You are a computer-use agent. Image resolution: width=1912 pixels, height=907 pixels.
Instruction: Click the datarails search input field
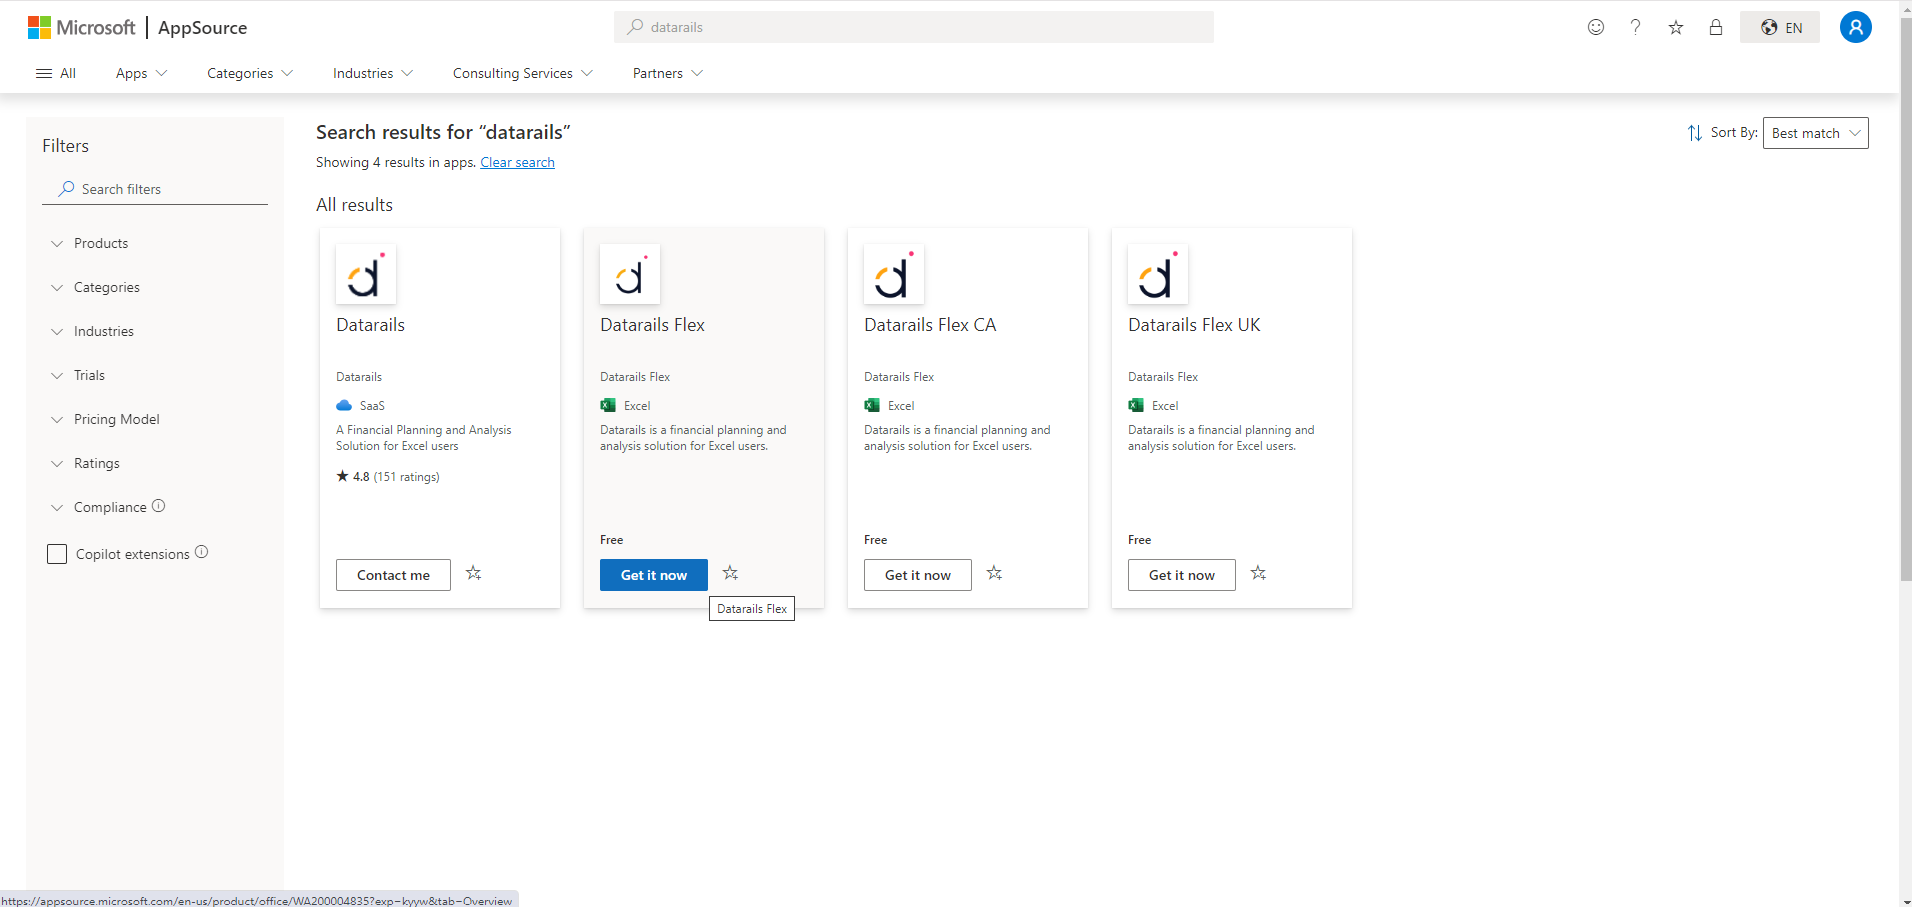914,27
